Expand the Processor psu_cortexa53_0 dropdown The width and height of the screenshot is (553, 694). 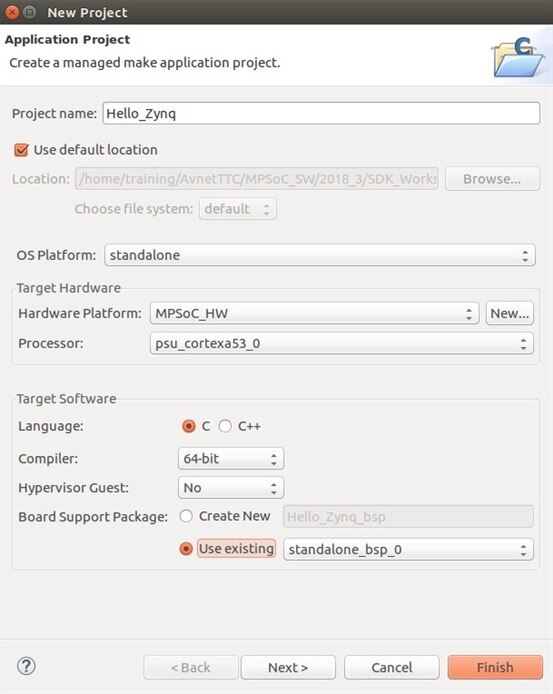(x=341, y=343)
